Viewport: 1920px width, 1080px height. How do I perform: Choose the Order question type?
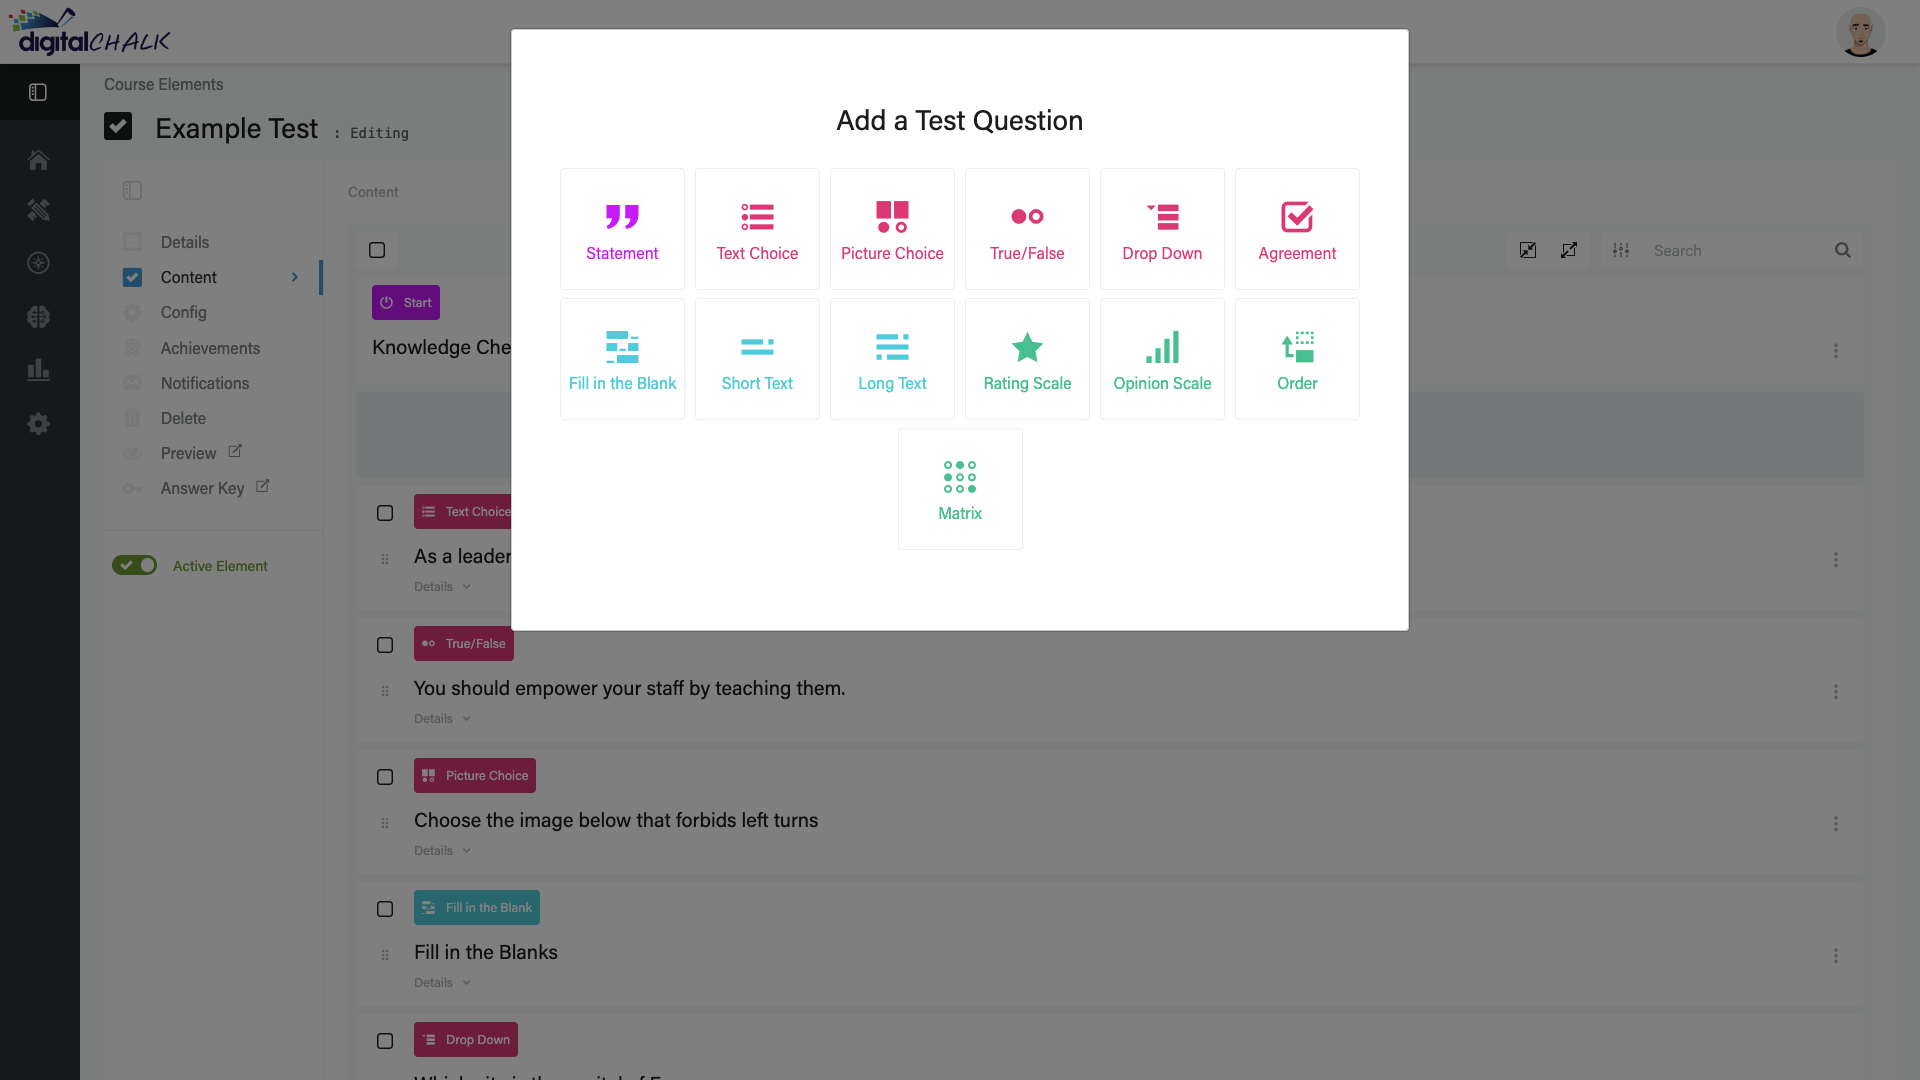pyautogui.click(x=1296, y=358)
